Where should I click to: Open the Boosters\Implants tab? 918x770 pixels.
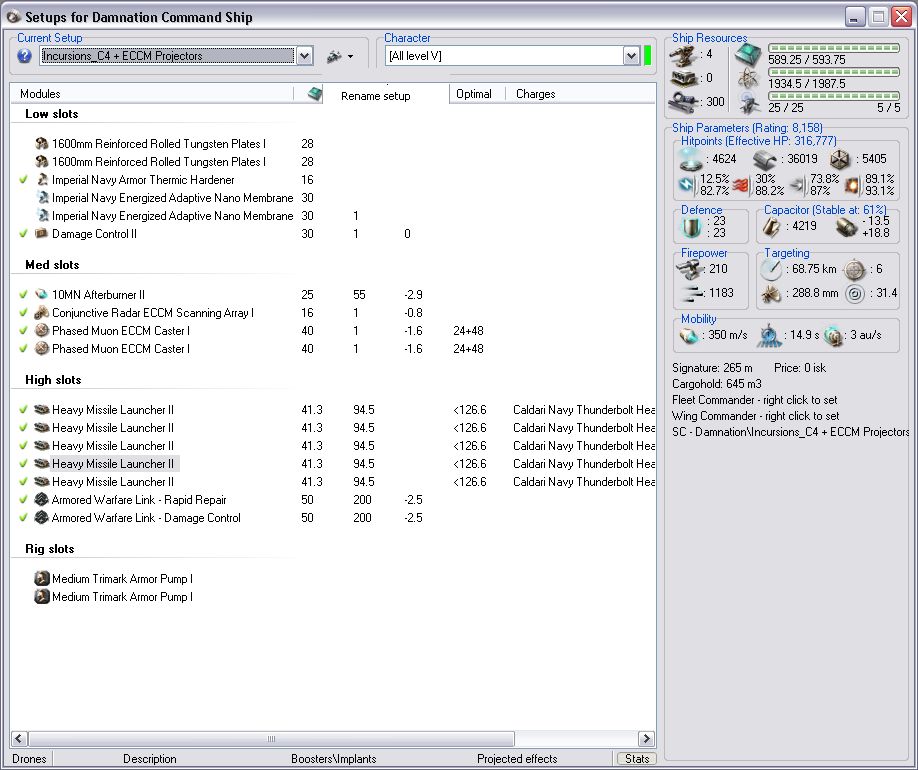click(x=334, y=759)
